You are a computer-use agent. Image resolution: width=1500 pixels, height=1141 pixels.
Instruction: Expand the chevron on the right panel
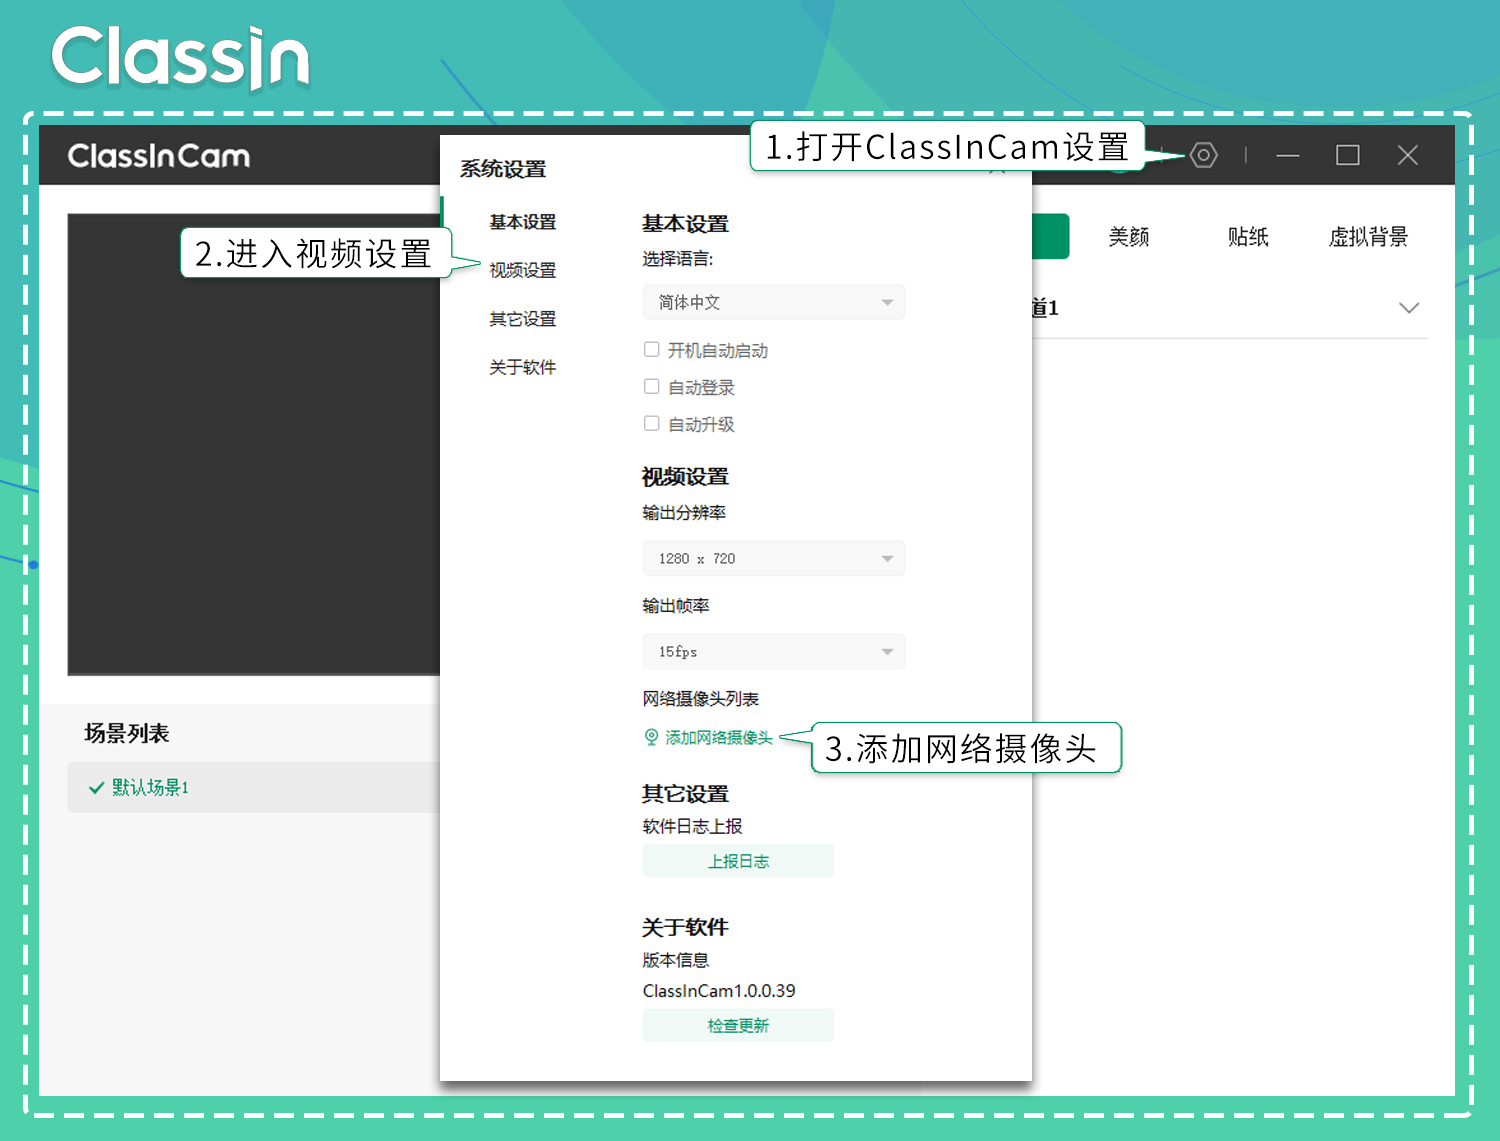(x=1409, y=308)
